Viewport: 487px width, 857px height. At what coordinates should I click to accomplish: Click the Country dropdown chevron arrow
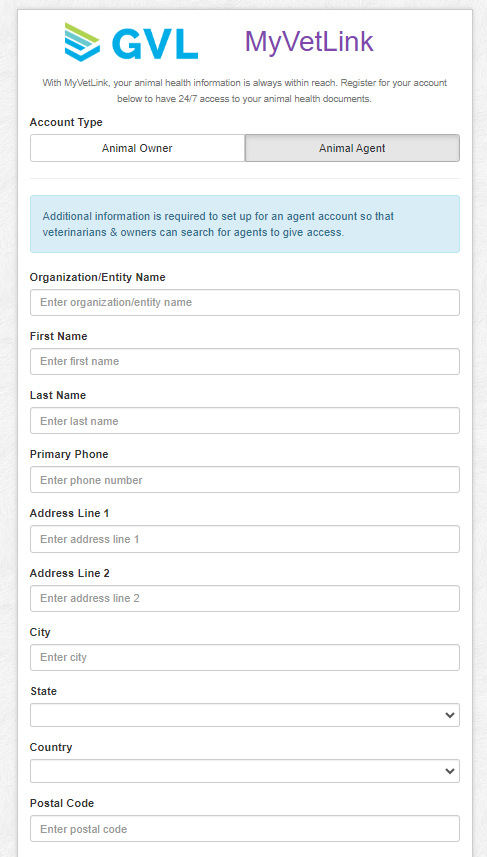pos(450,771)
